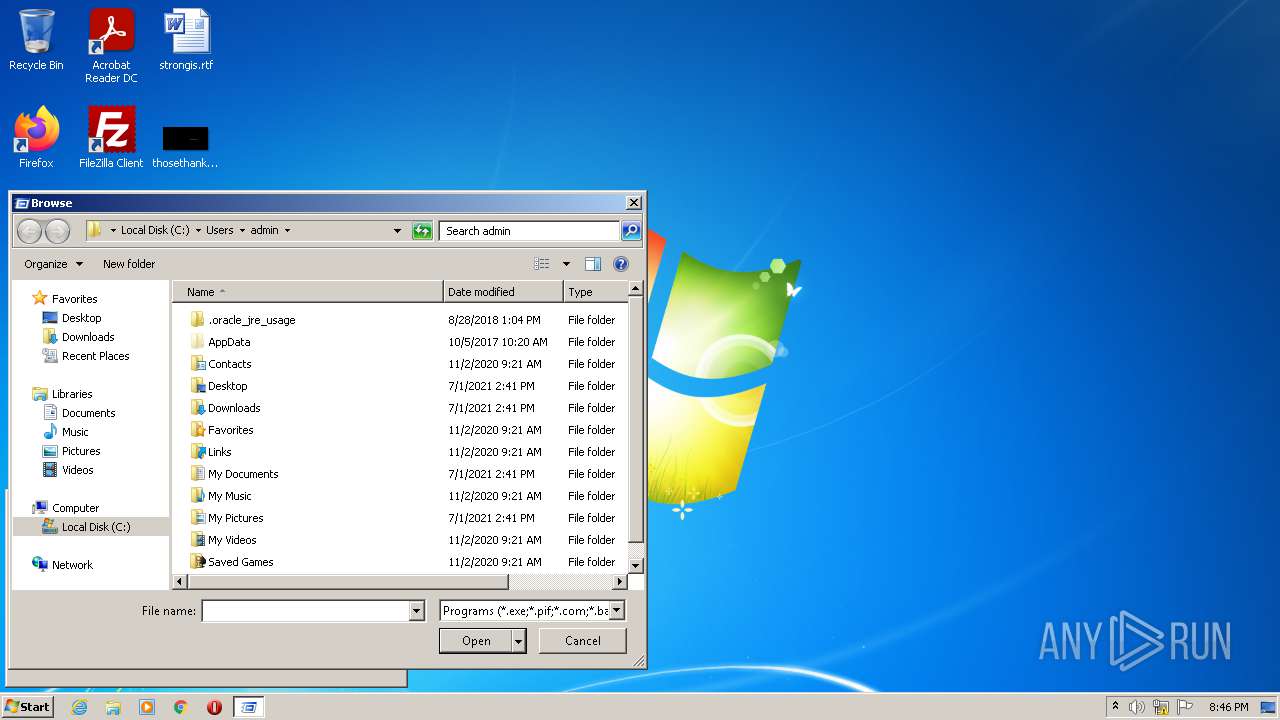The image size is (1280, 720).
Task: Sort by Name column header
Action: (308, 292)
